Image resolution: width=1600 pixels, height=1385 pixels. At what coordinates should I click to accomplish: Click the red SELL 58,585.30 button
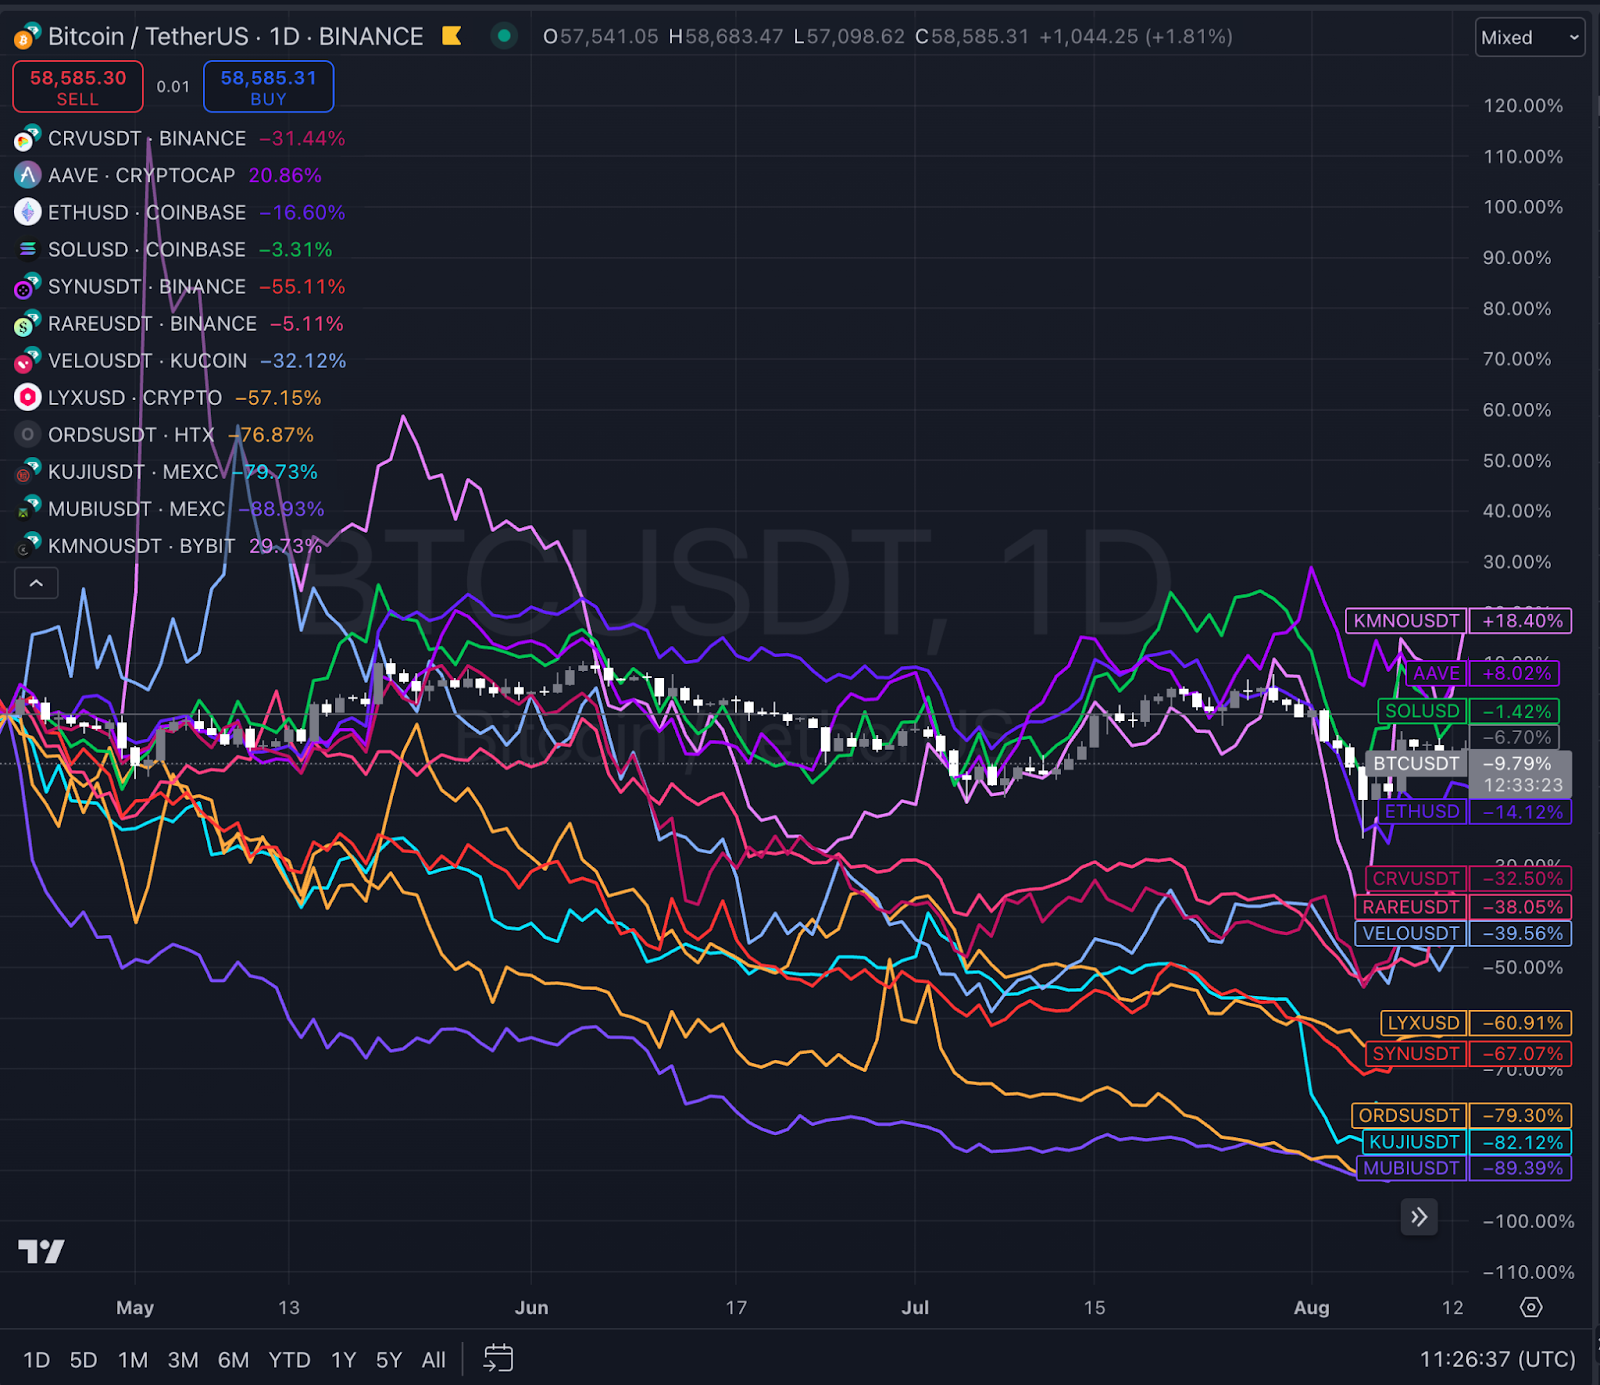pyautogui.click(x=78, y=87)
